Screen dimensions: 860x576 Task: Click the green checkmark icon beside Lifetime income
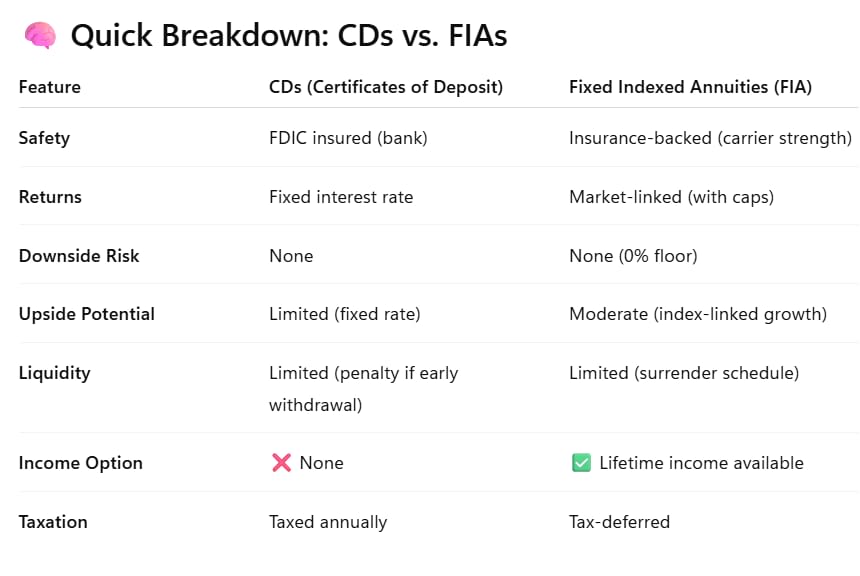point(581,463)
